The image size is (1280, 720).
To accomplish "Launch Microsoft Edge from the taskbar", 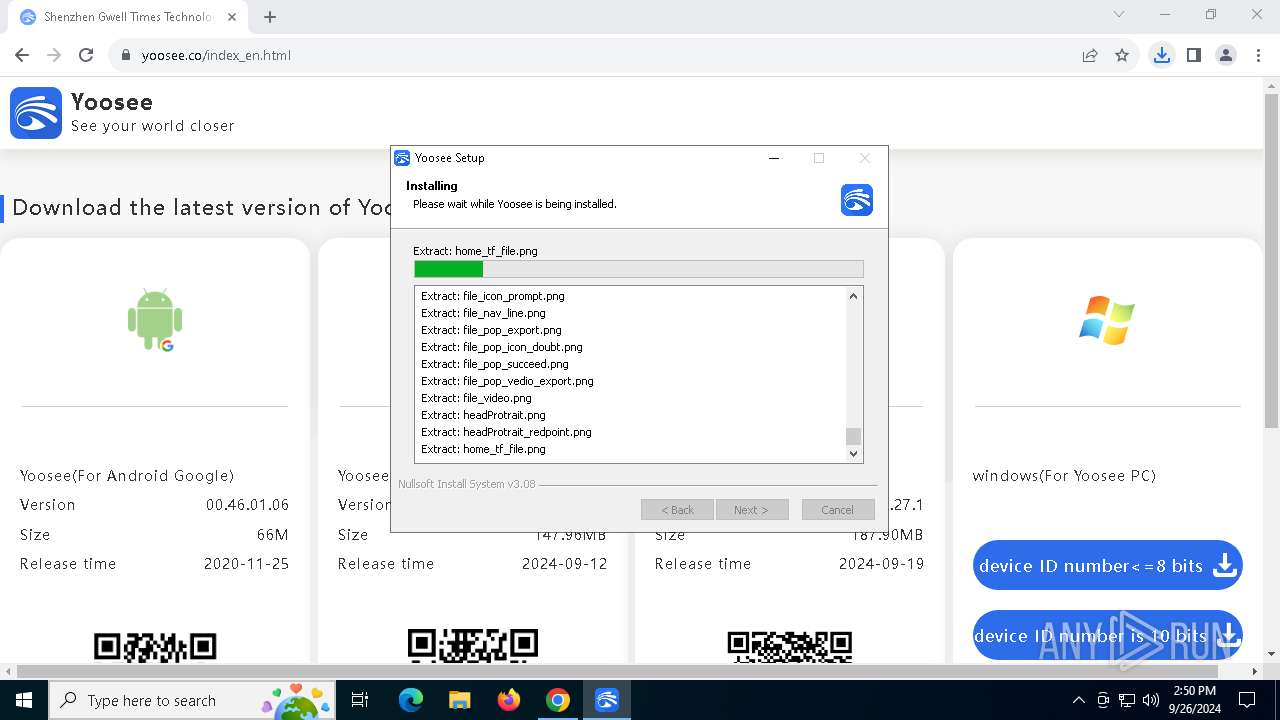I will tap(411, 700).
